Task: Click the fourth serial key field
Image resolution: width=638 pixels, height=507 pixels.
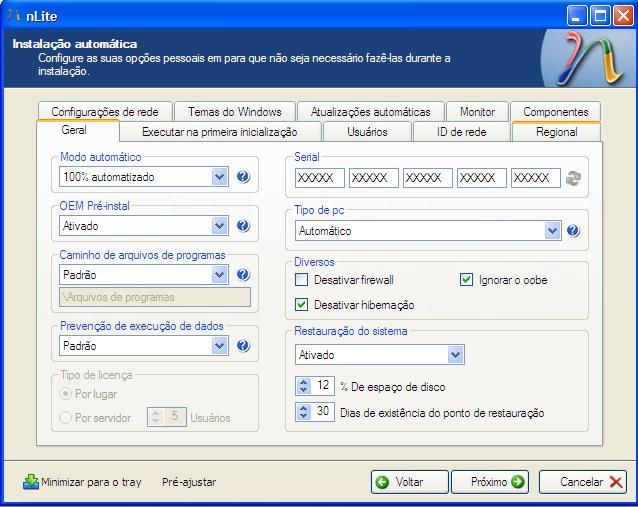Action: 482,178
